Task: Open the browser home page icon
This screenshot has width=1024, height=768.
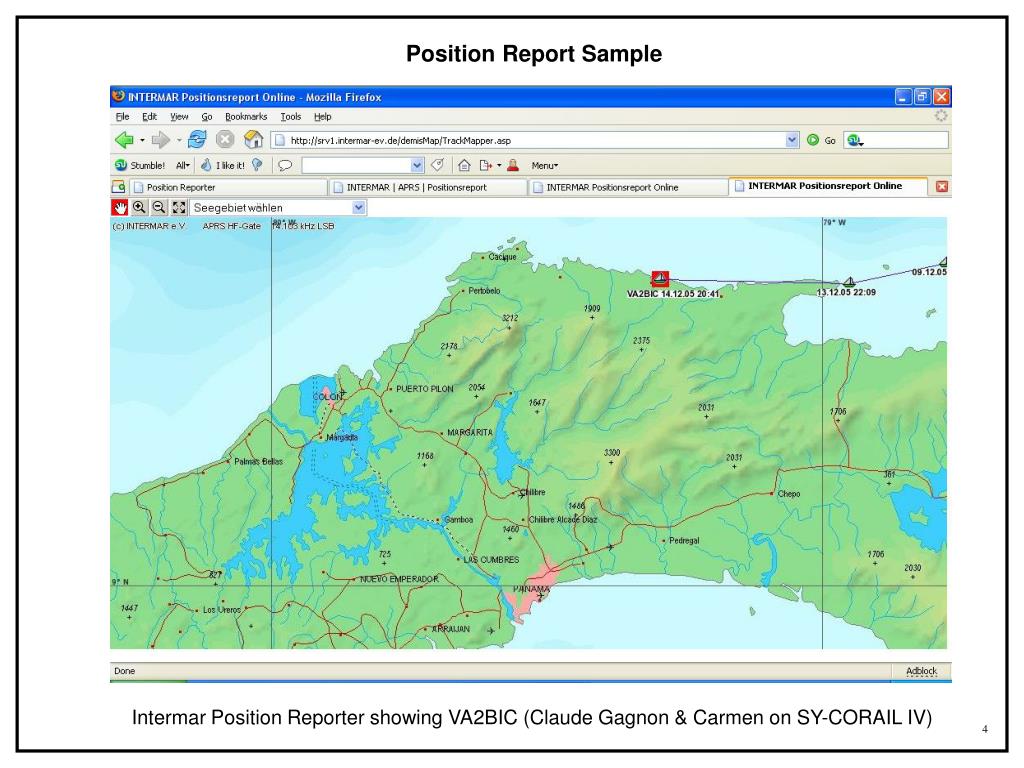Action: click(253, 139)
